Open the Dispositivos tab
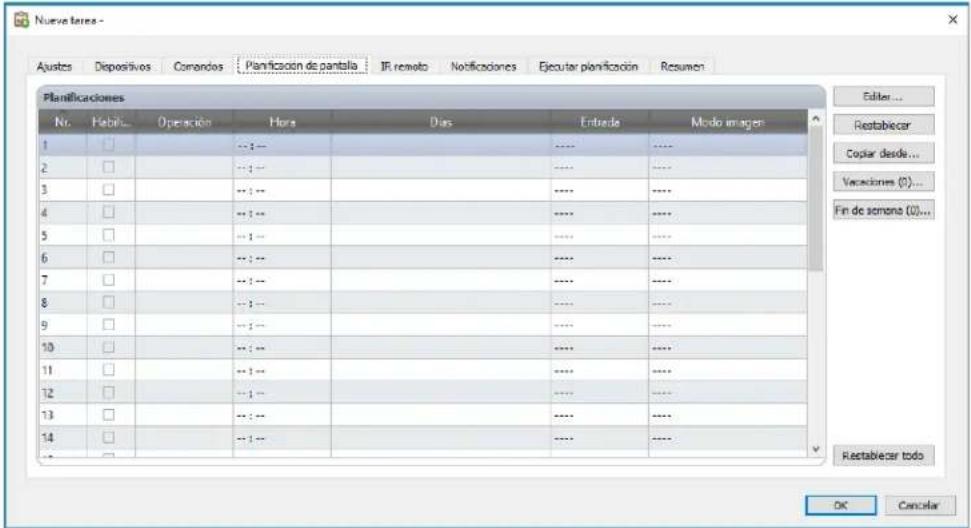 (x=122, y=66)
